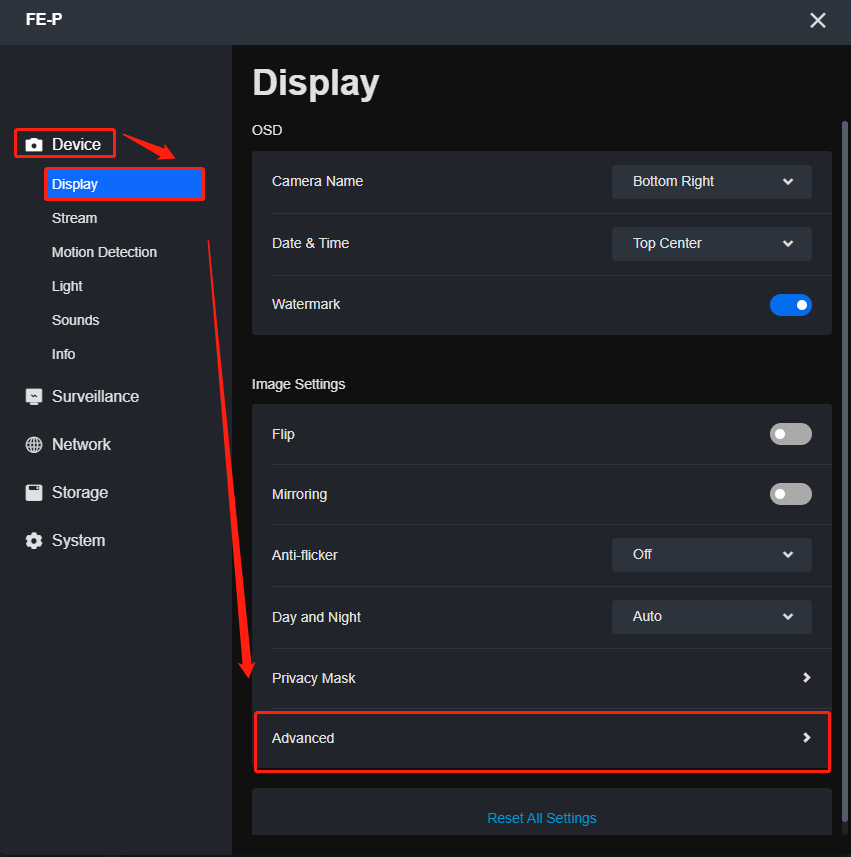Expand the System section label

click(x=78, y=541)
